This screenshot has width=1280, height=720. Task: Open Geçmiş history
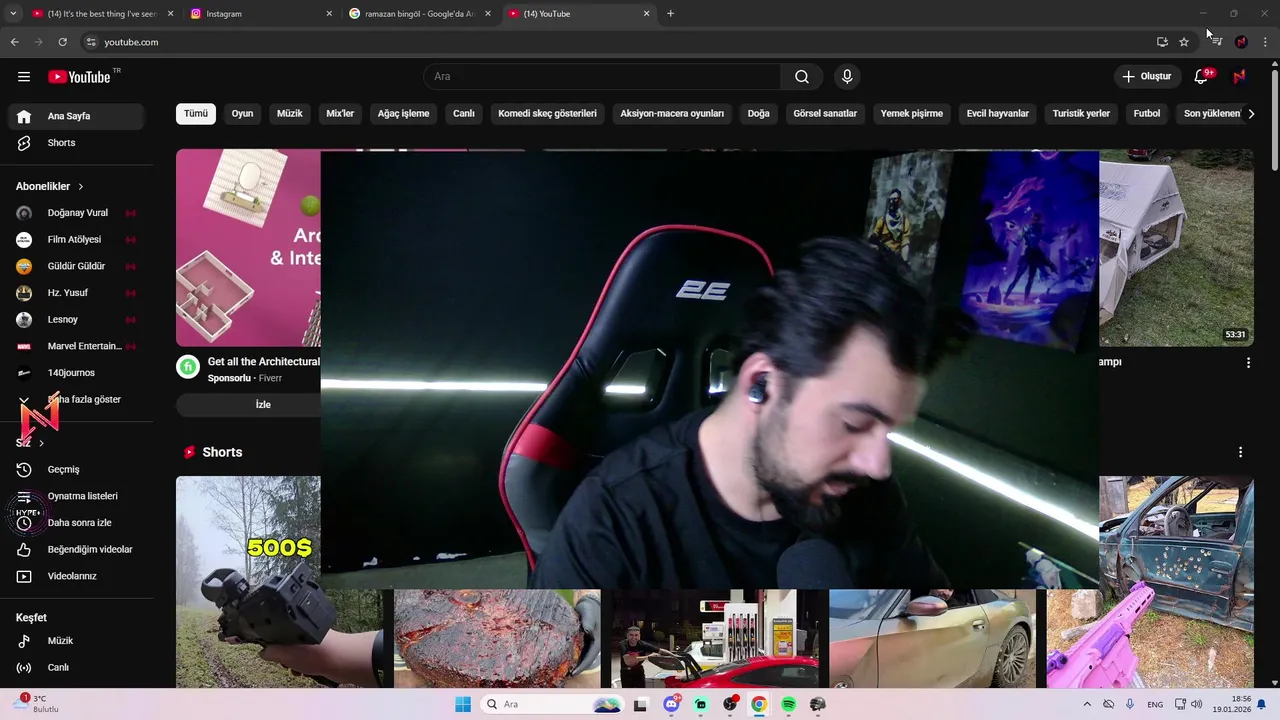[x=78, y=470]
